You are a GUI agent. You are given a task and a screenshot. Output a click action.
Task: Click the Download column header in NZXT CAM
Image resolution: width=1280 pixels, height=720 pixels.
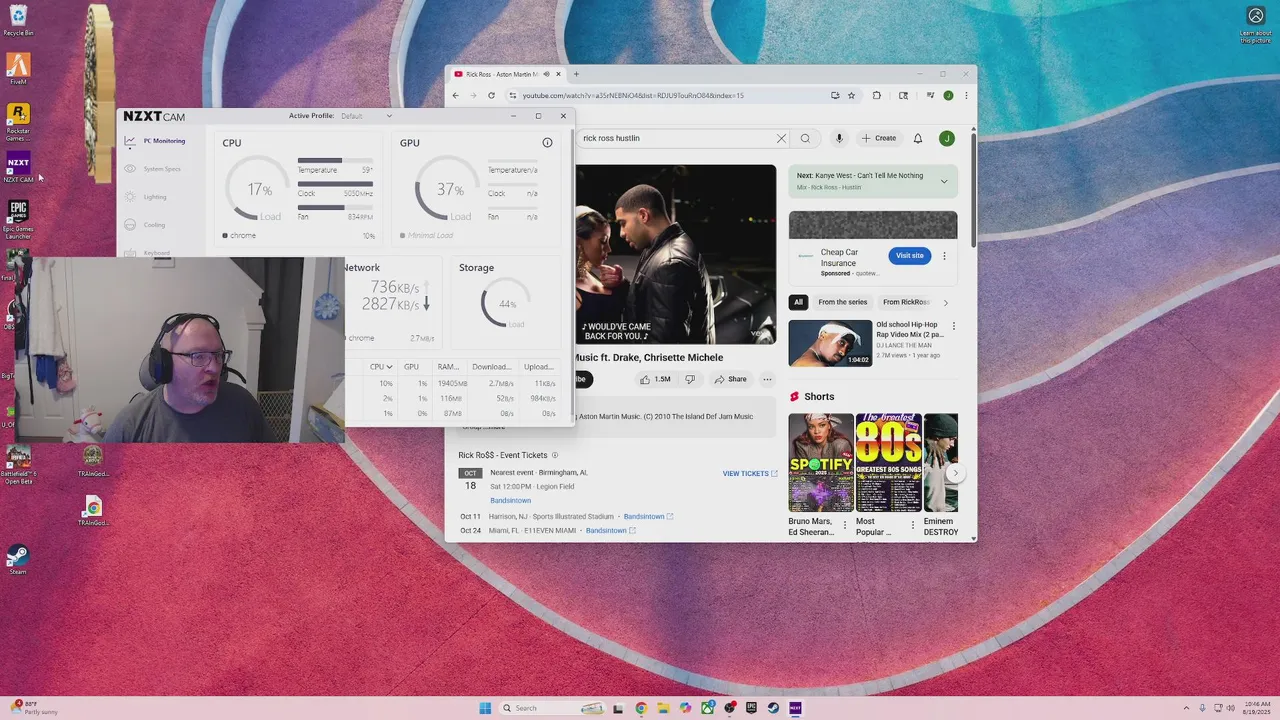(x=491, y=367)
